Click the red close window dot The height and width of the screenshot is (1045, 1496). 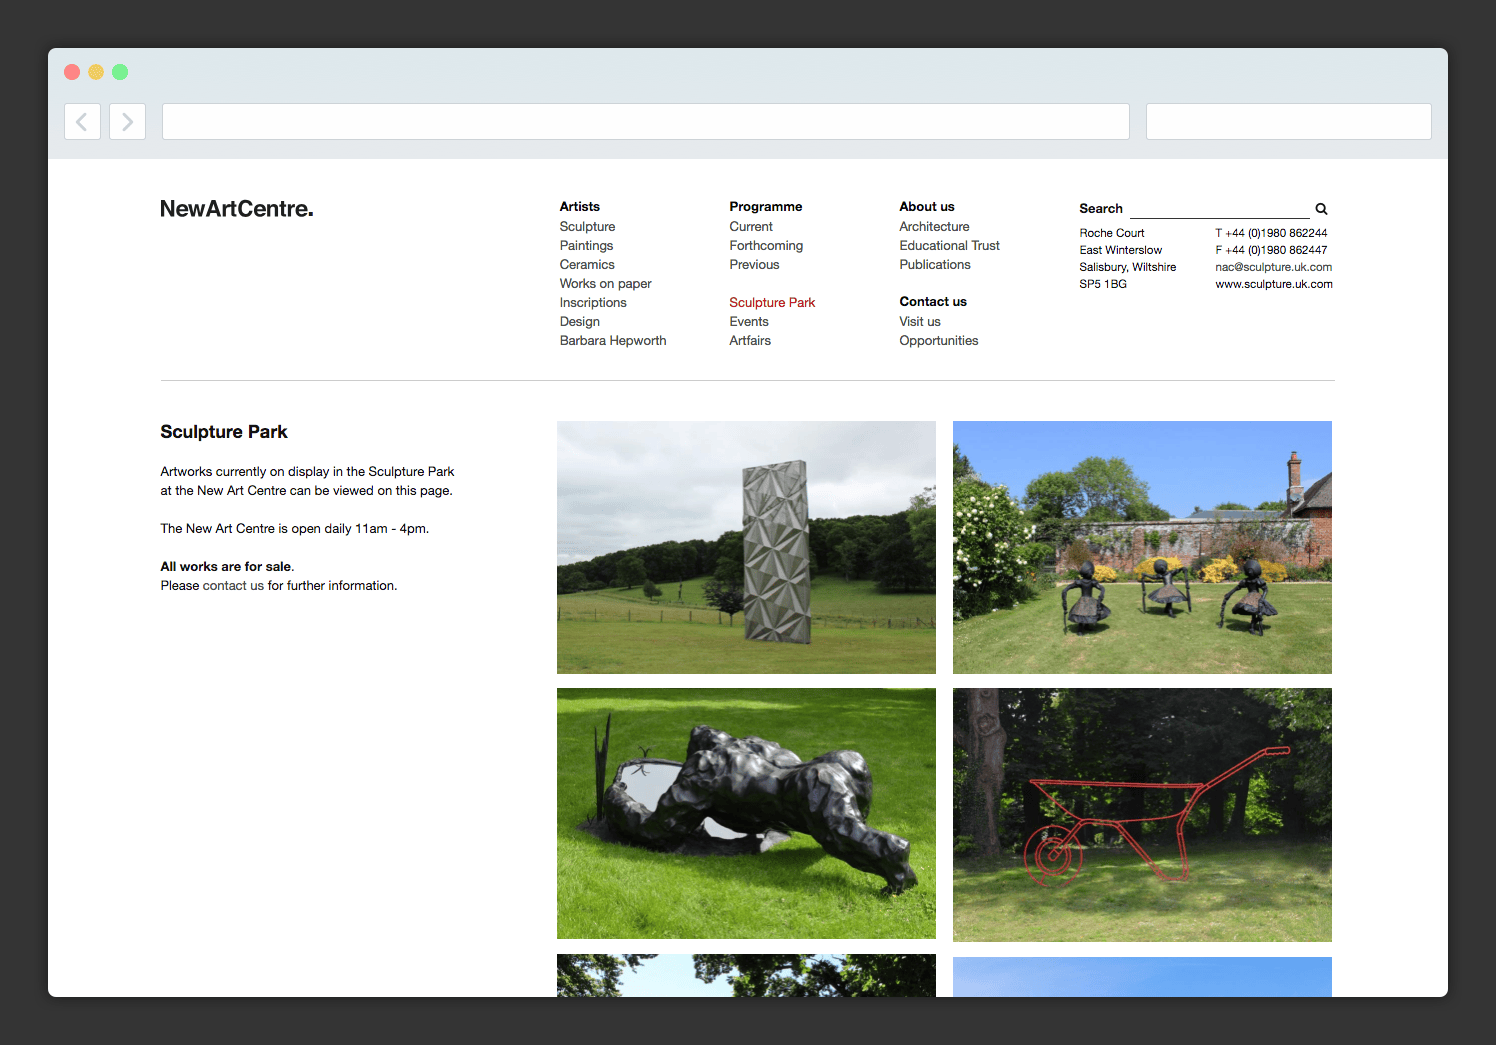72,72
